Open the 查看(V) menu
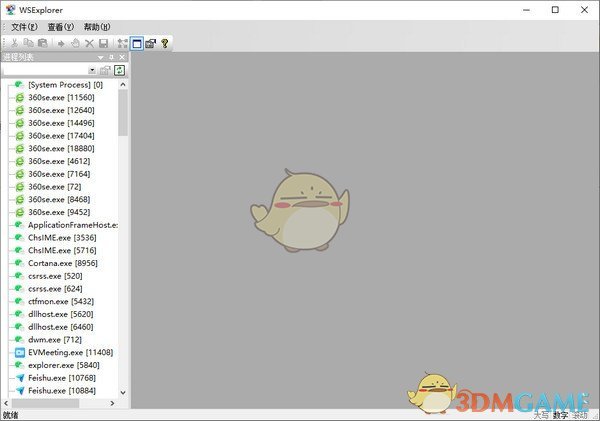This screenshot has height=421, width=600. click(x=61, y=27)
